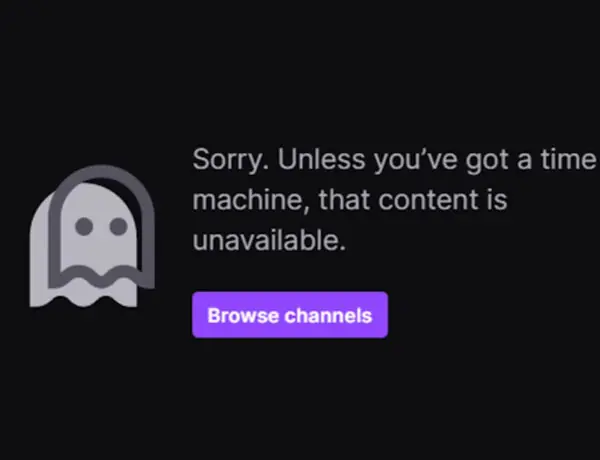The width and height of the screenshot is (600, 460).
Task: Click the word "Browse" on the purple button
Action: [243, 316]
